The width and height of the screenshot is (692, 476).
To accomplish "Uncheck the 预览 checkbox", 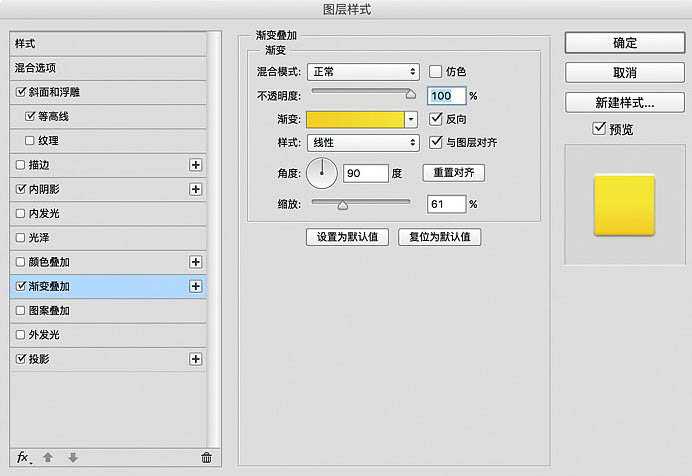I will pos(599,128).
